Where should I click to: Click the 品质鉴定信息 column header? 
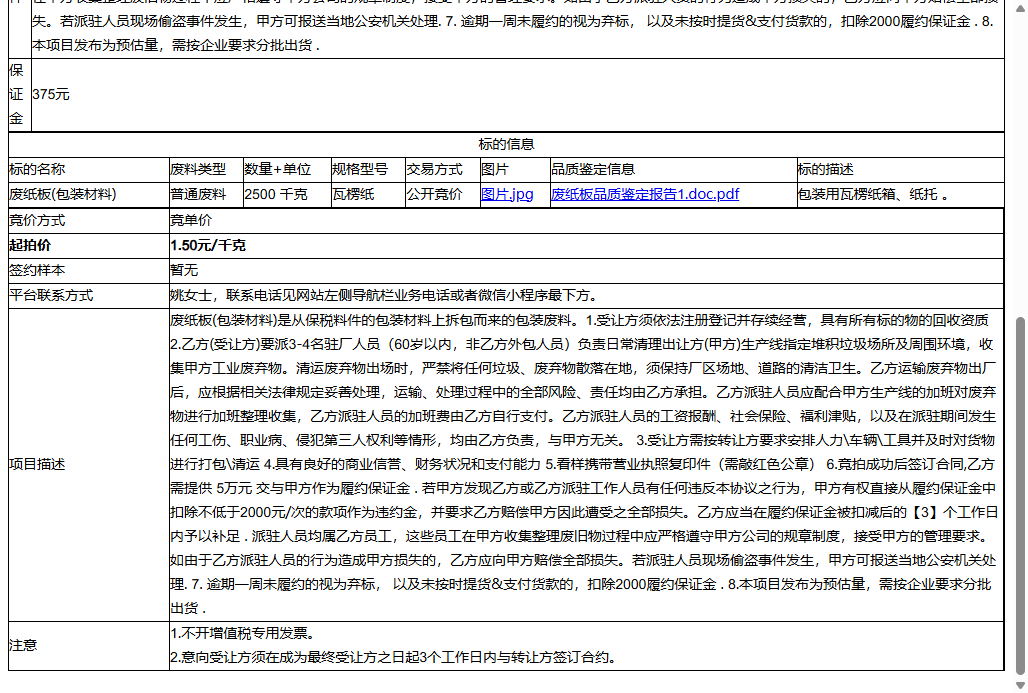pyautogui.click(x=593, y=170)
